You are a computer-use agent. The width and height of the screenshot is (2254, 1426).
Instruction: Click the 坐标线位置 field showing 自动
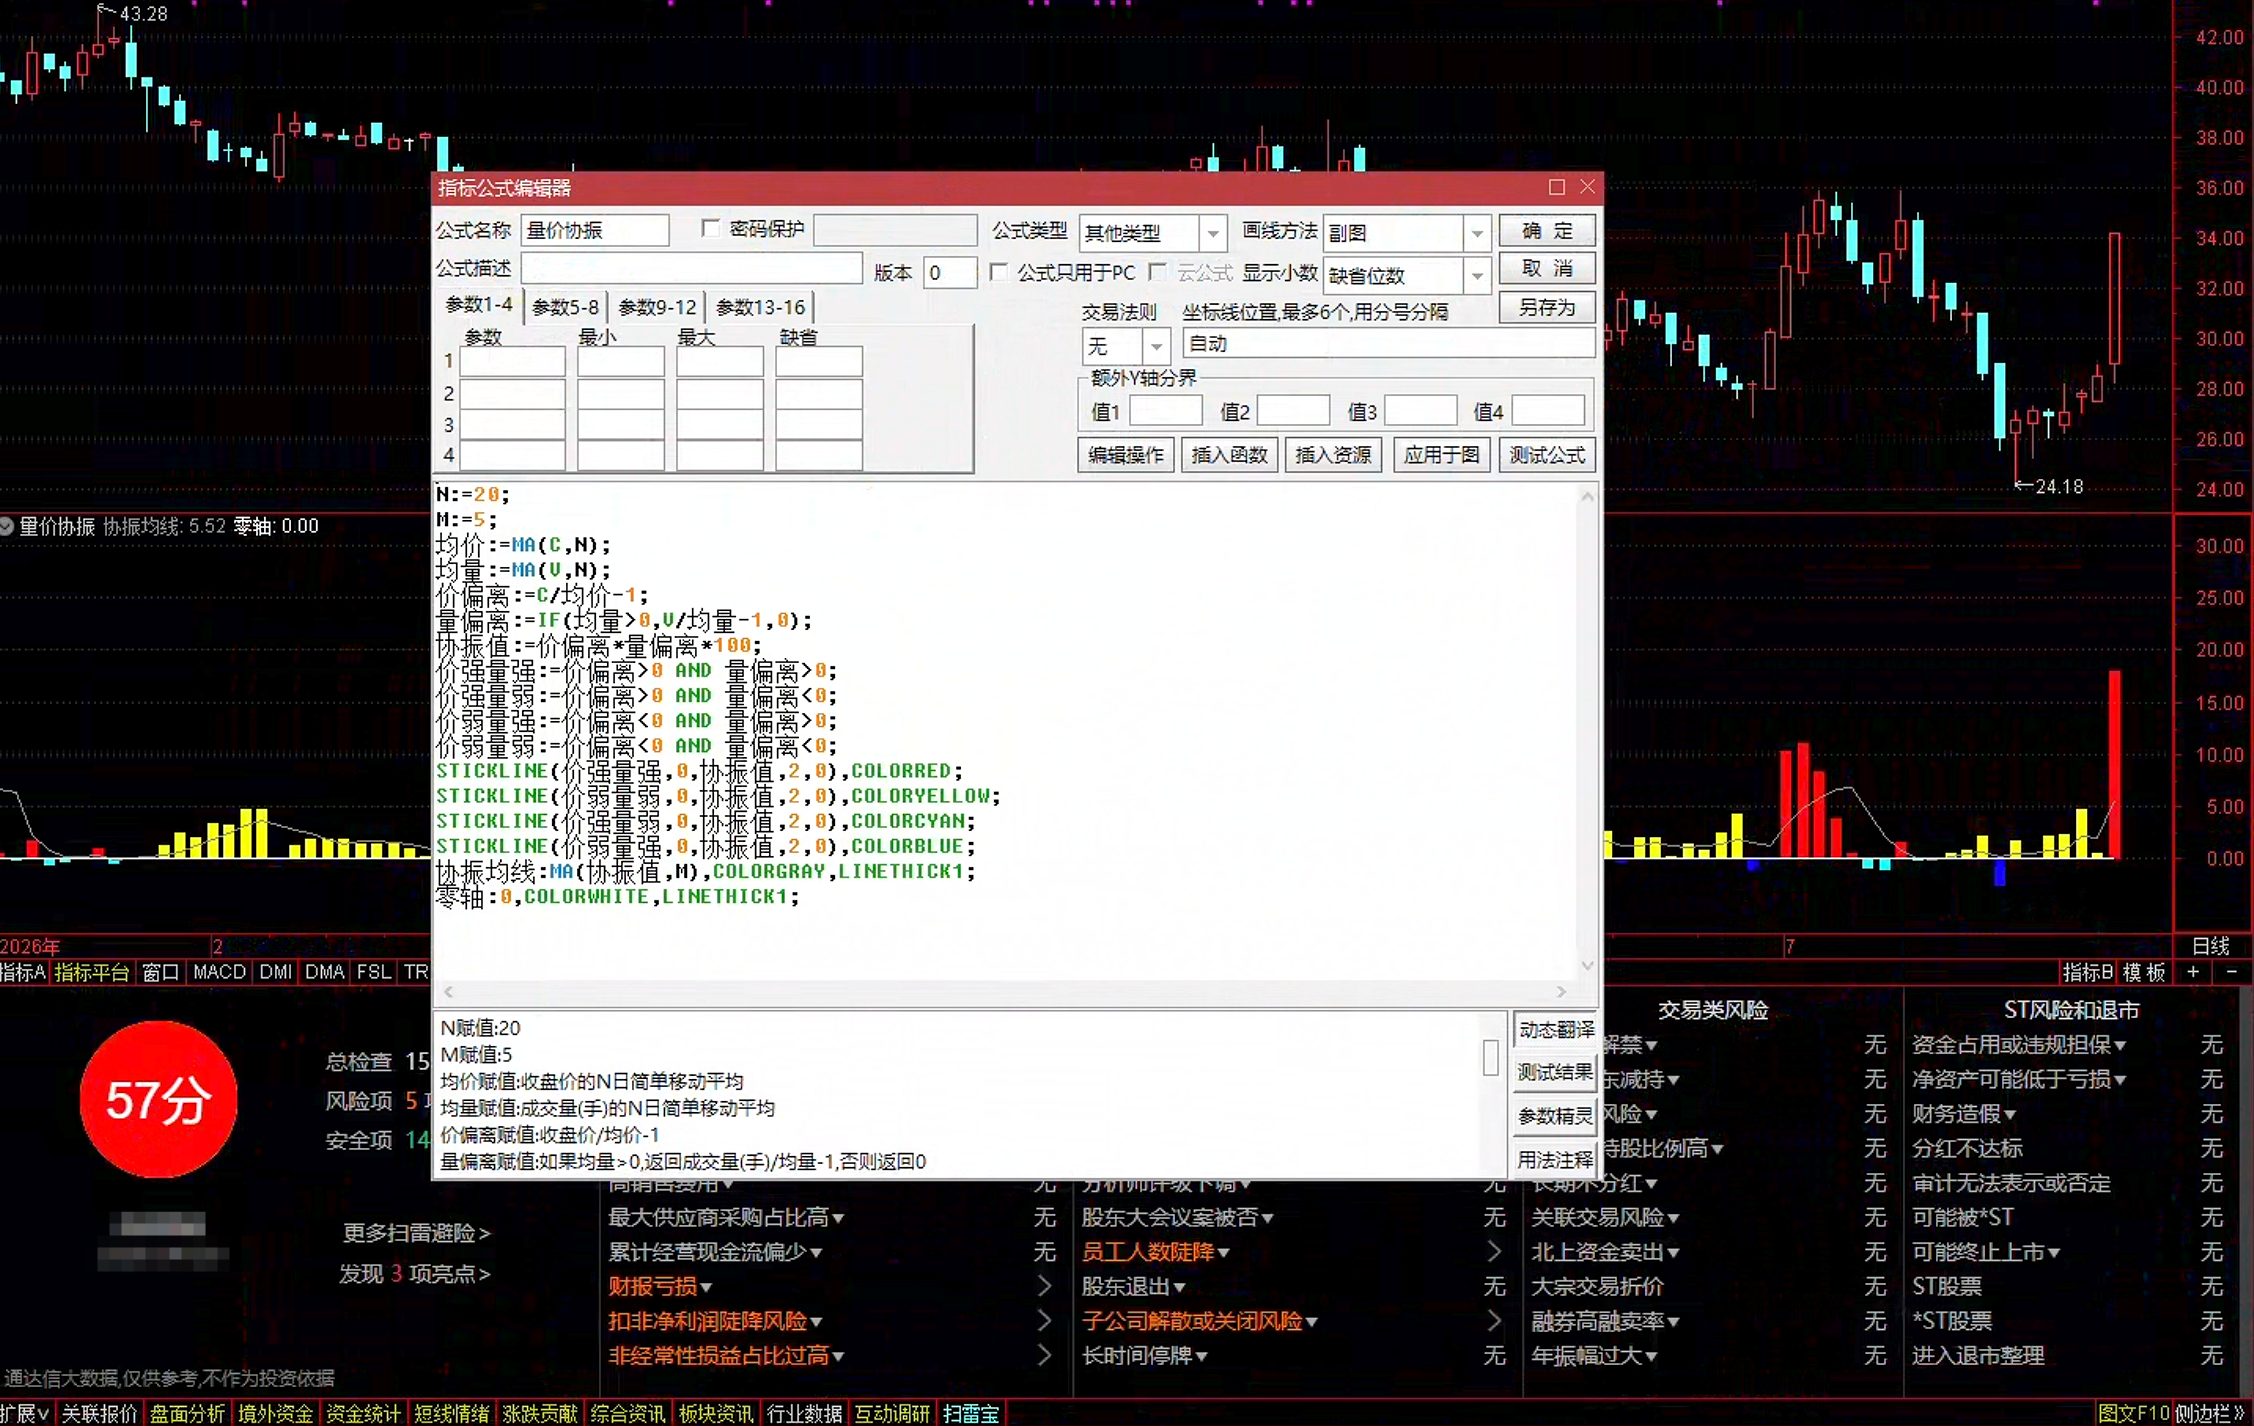coord(1388,343)
